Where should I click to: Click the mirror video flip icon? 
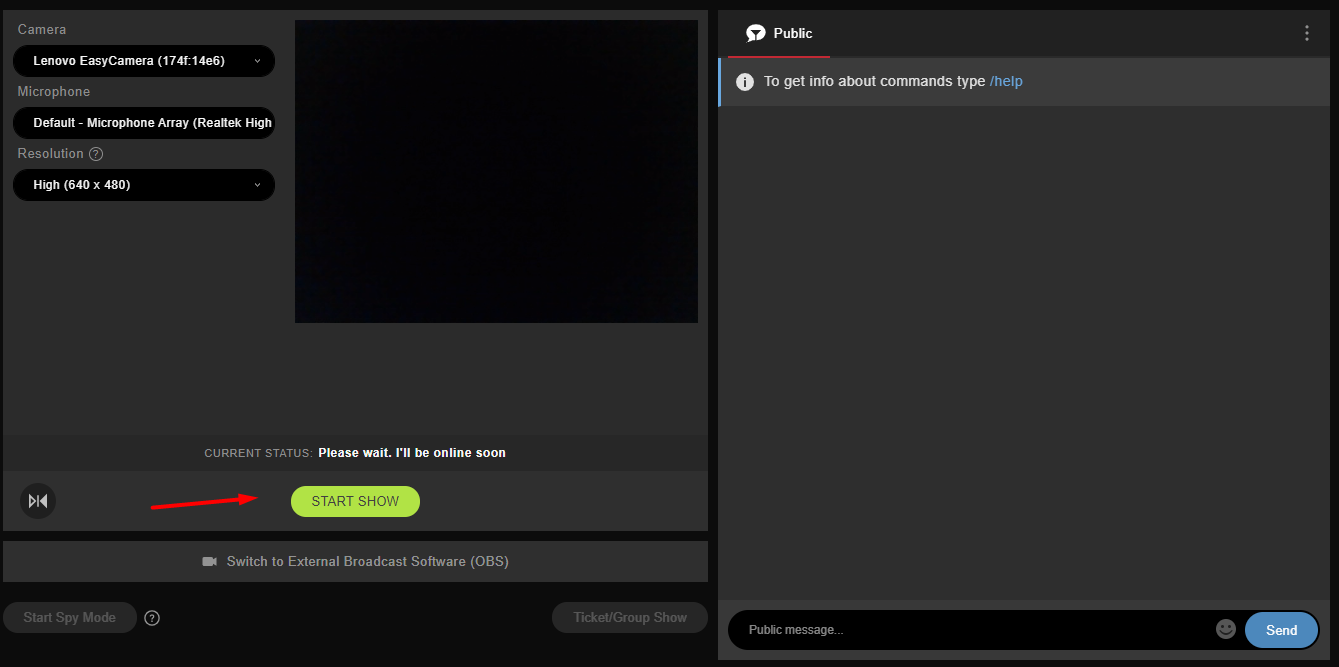38,501
